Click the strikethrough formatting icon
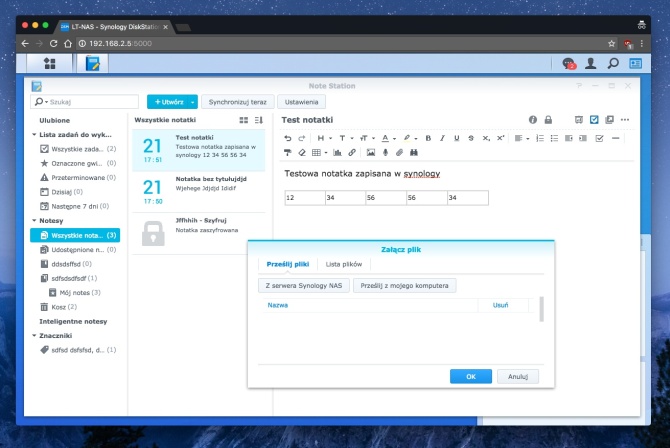670x448 pixels. click(470, 138)
